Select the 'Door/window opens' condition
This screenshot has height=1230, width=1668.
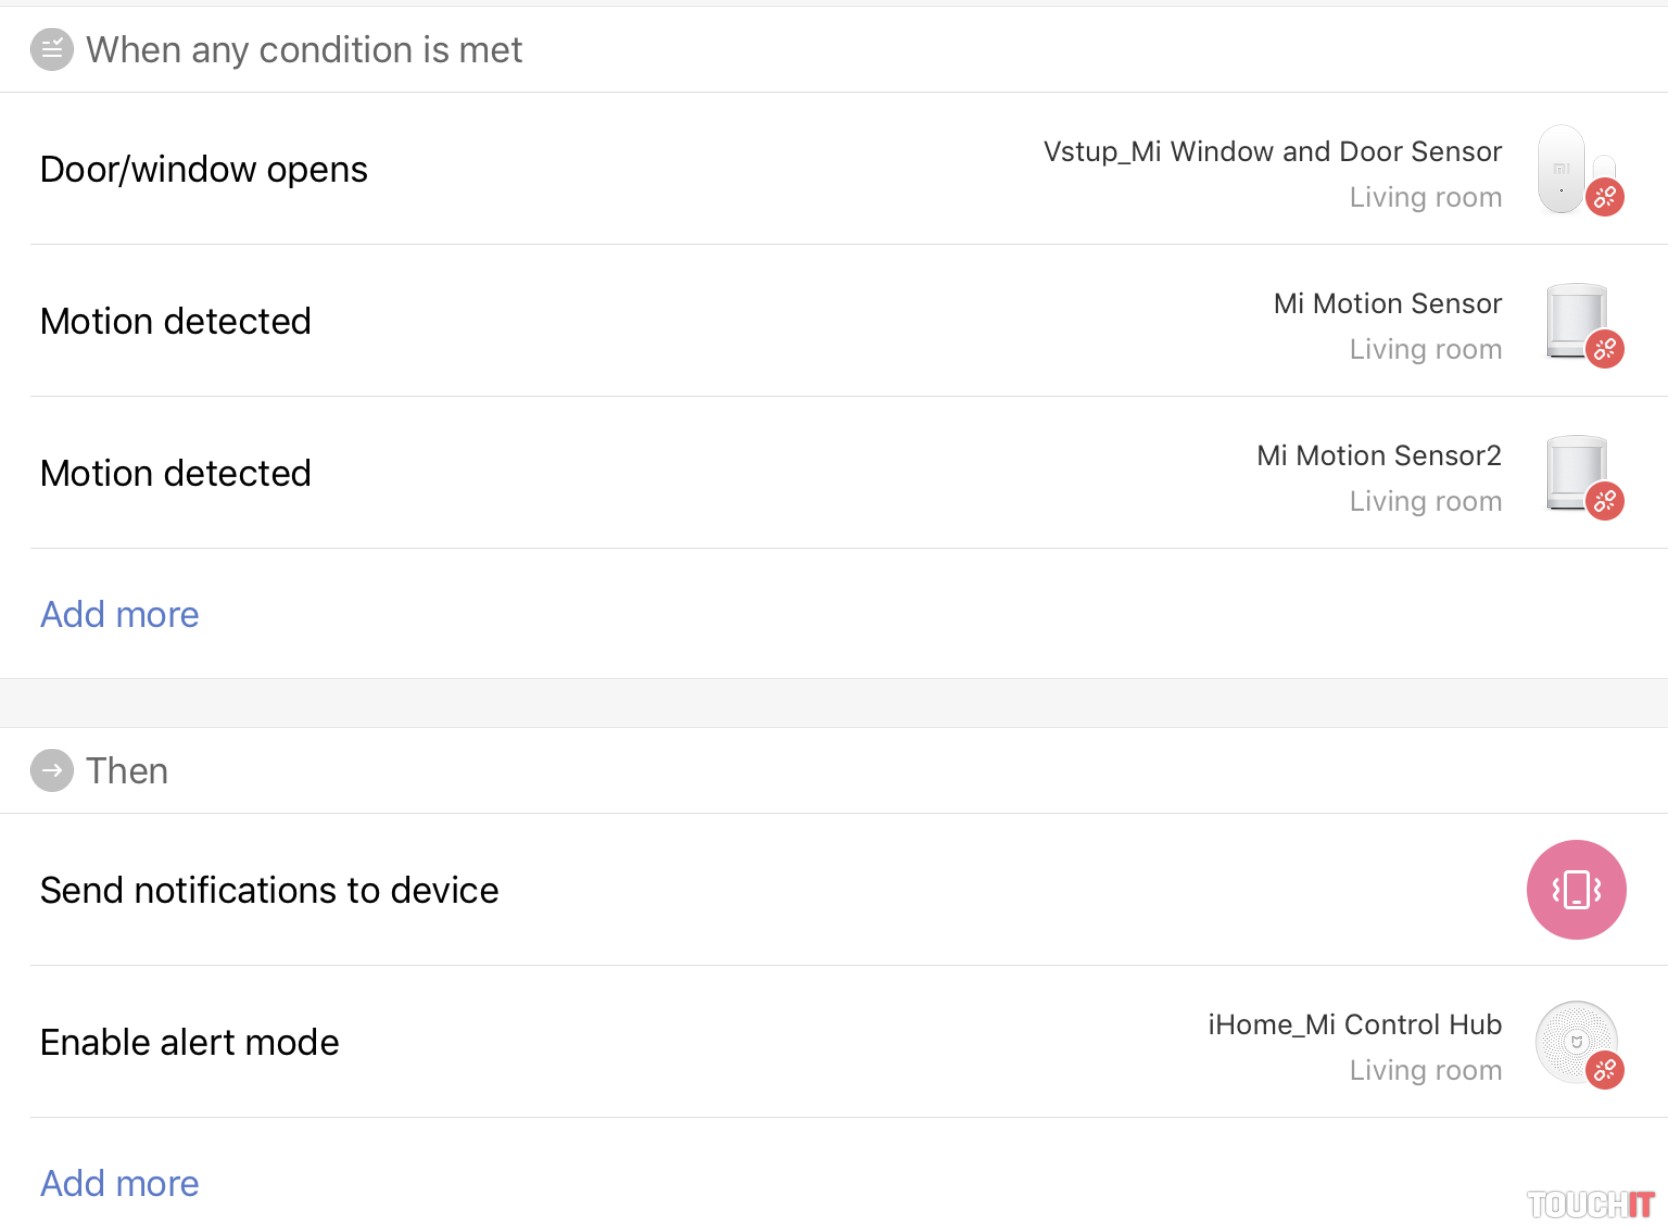(x=204, y=170)
